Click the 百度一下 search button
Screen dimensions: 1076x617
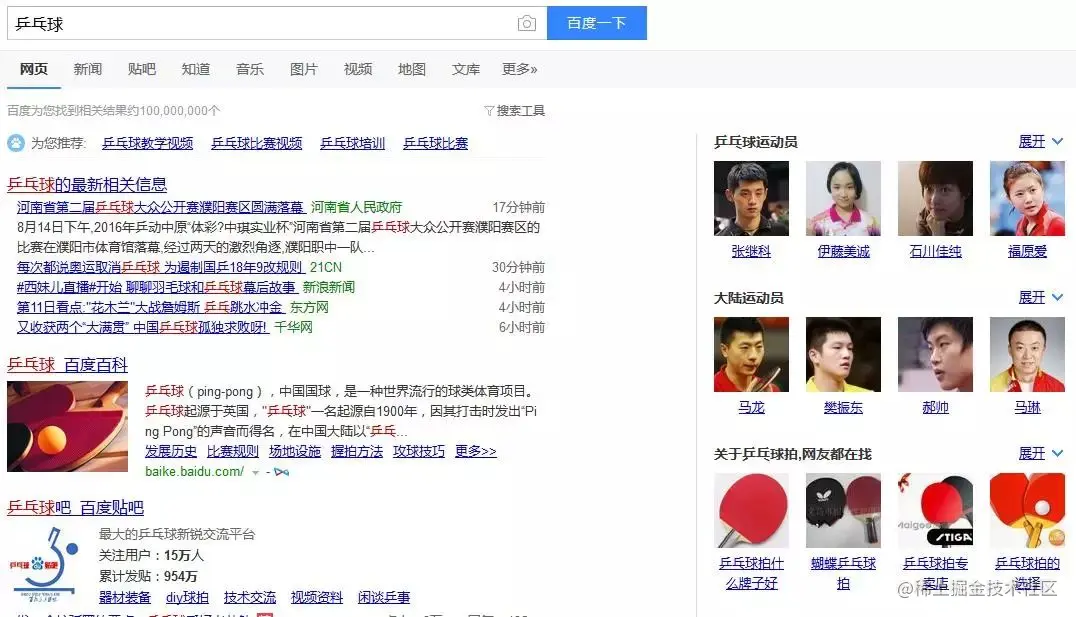click(596, 23)
